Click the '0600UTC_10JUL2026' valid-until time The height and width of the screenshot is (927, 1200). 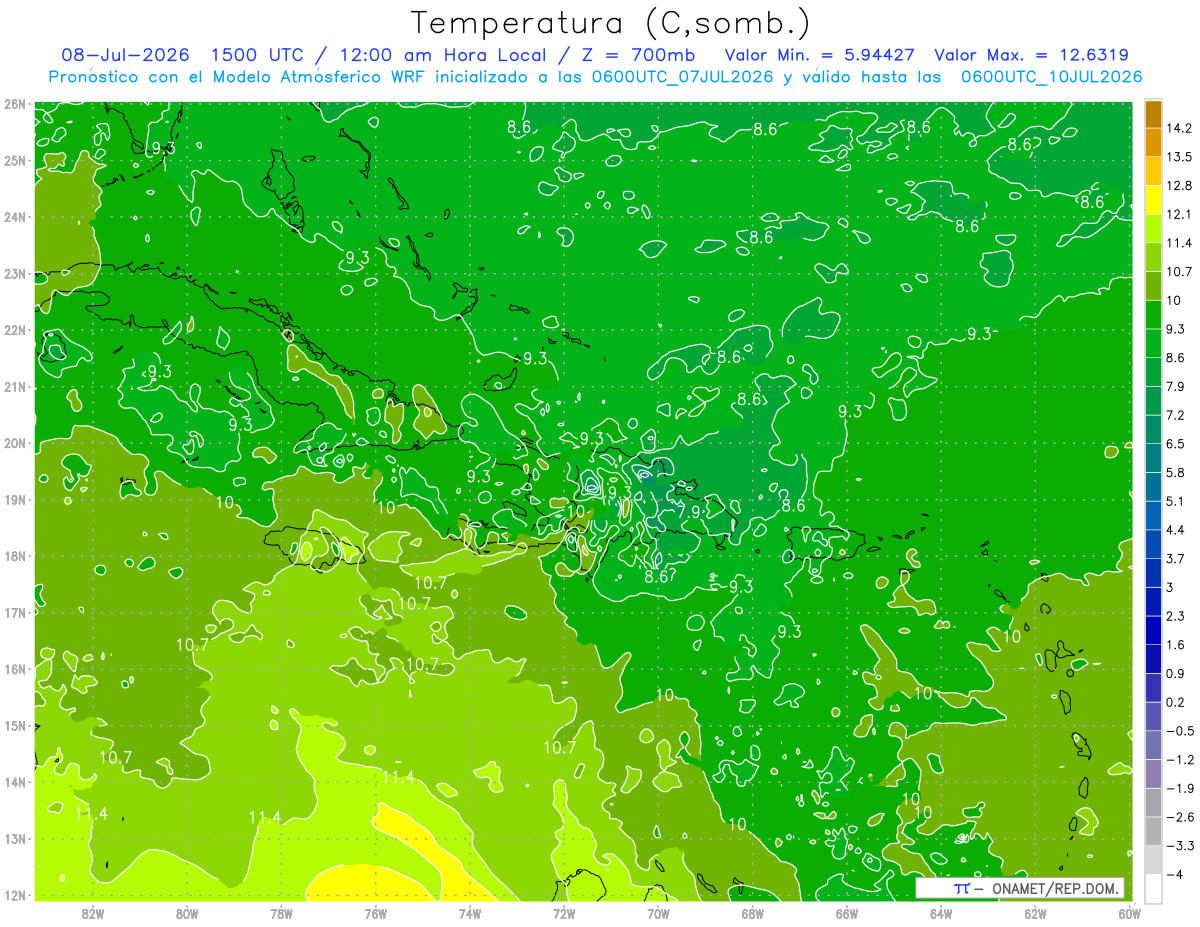pyautogui.click(x=1051, y=77)
